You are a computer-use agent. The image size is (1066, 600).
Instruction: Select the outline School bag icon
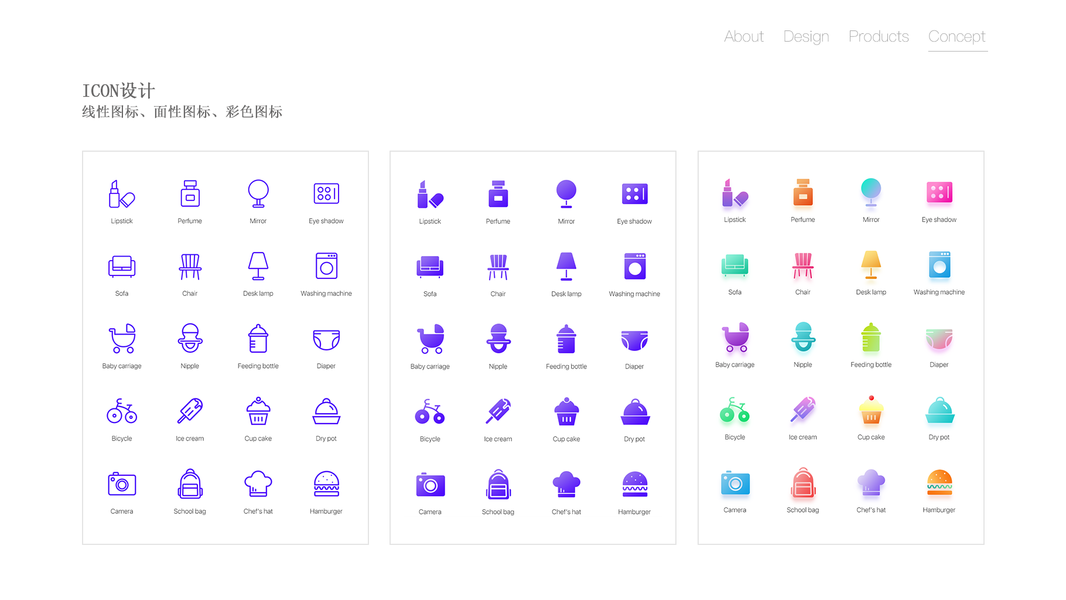(190, 484)
